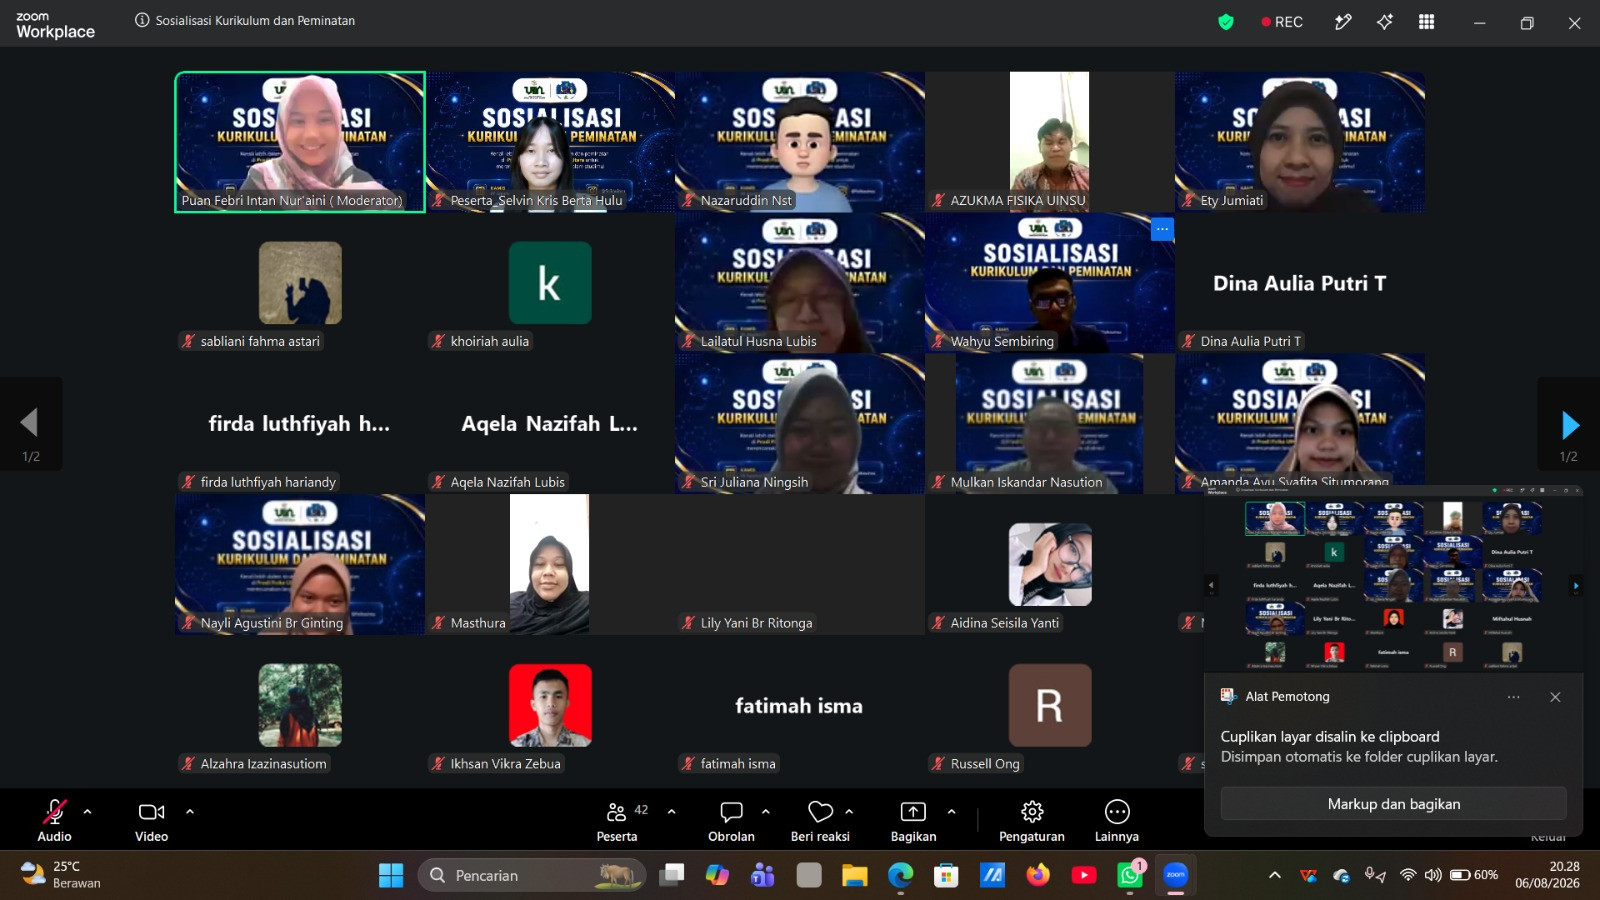Start screen sharing with Bagikan

click(913, 821)
